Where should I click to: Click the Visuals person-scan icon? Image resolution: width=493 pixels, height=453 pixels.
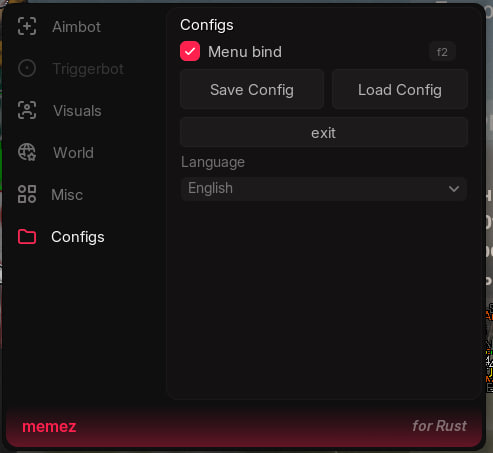(27, 110)
